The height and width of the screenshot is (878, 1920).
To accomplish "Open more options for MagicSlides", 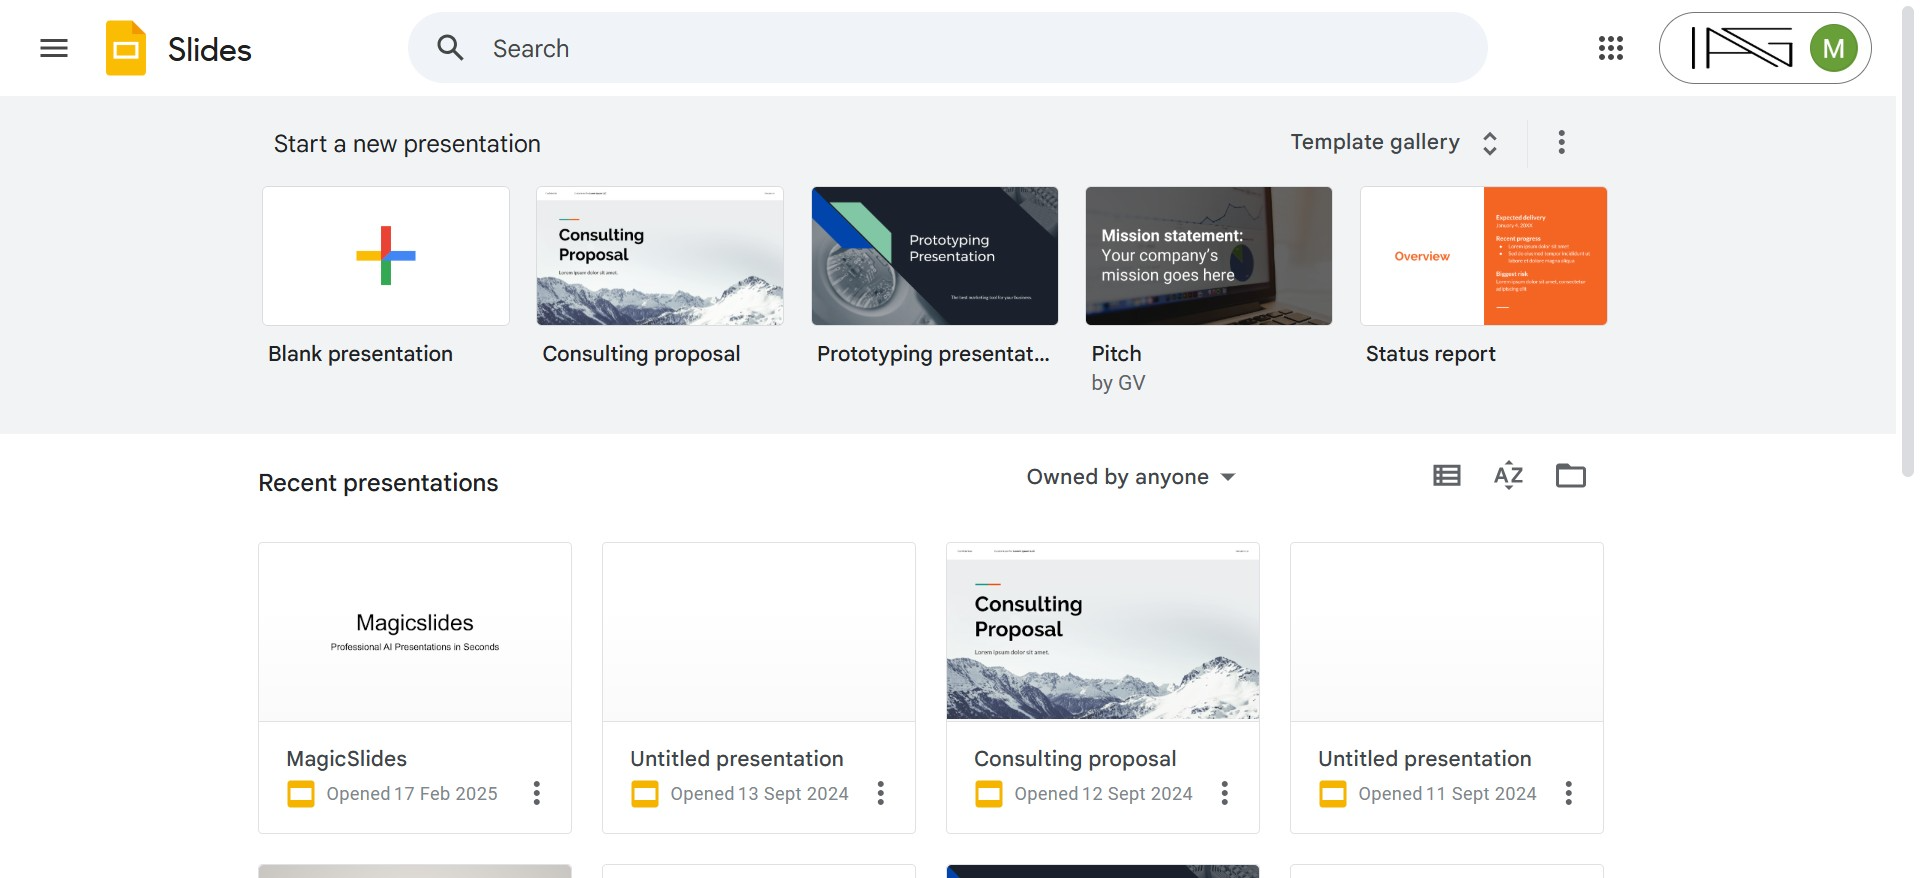I will (x=537, y=793).
